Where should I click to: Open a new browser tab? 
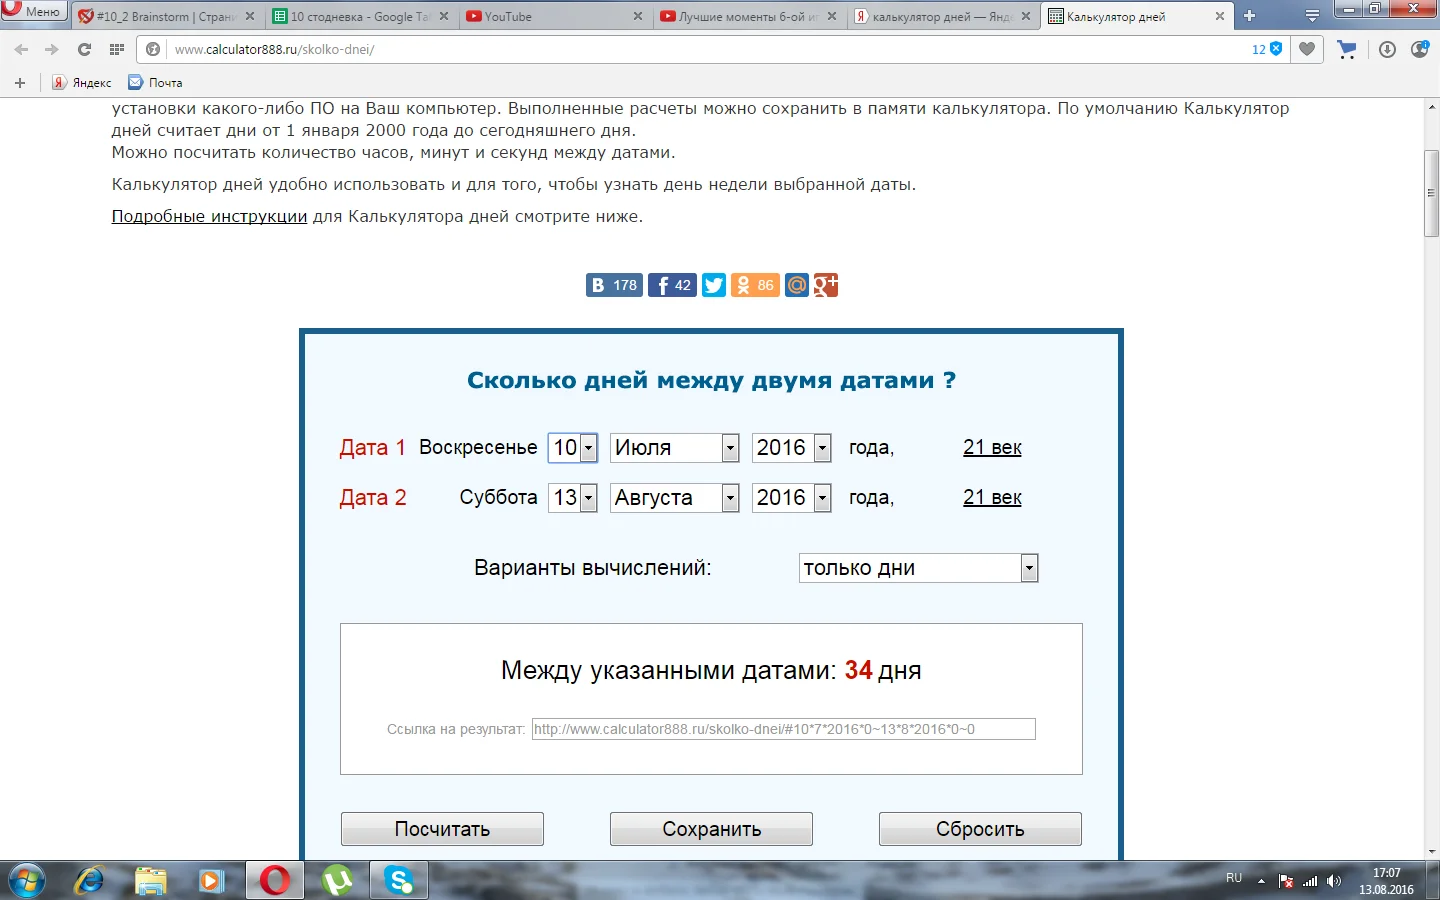click(x=1249, y=16)
